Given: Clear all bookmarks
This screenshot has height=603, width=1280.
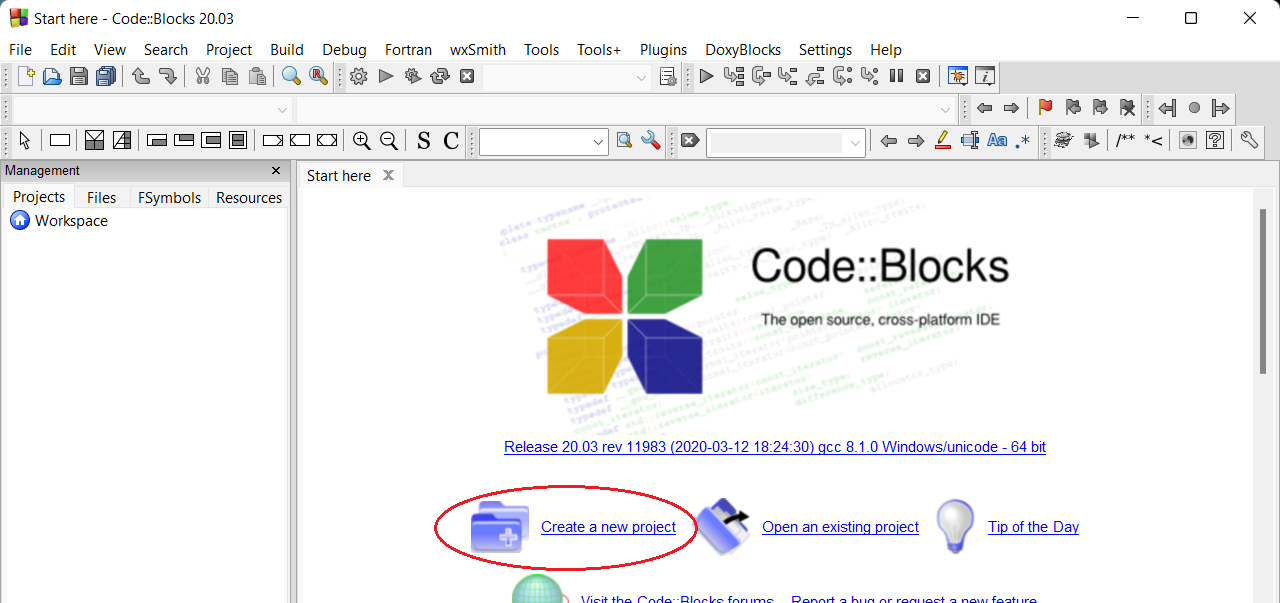Looking at the screenshot, I should tap(1127, 108).
